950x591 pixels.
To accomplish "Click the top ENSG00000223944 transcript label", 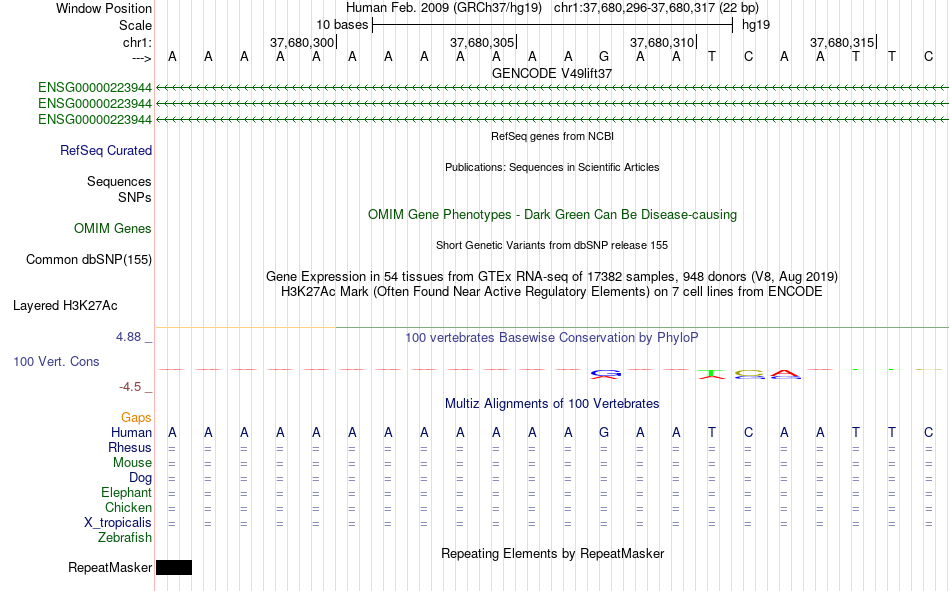I will pyautogui.click(x=95, y=88).
